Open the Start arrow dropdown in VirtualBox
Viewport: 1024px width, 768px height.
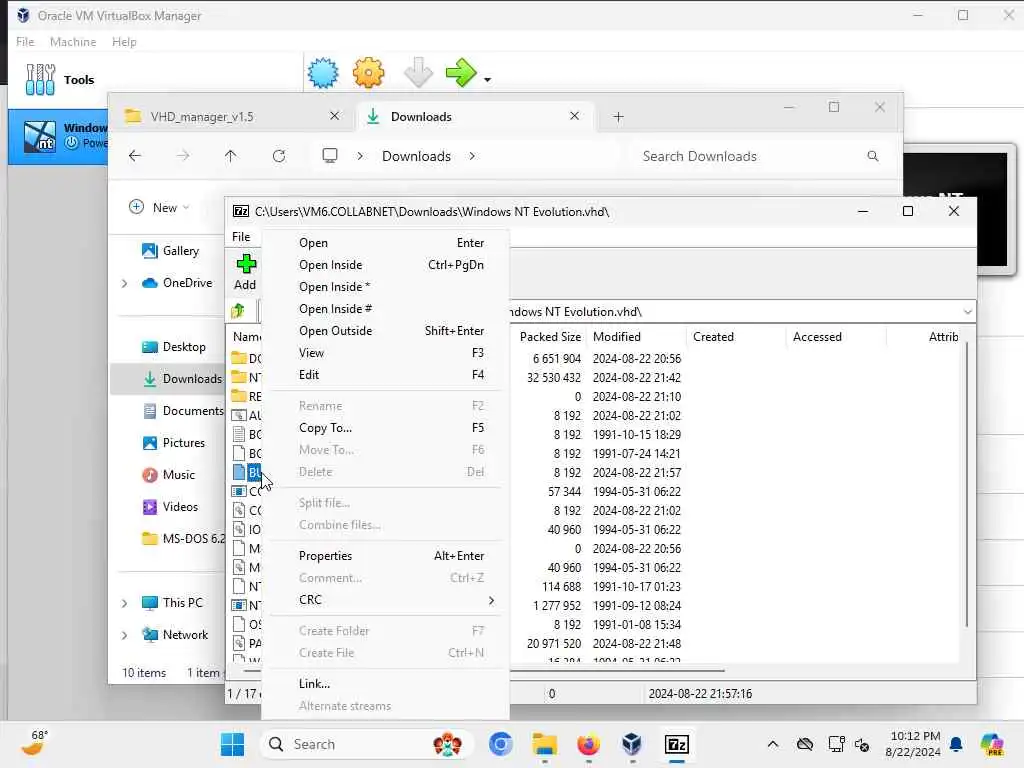pos(487,80)
